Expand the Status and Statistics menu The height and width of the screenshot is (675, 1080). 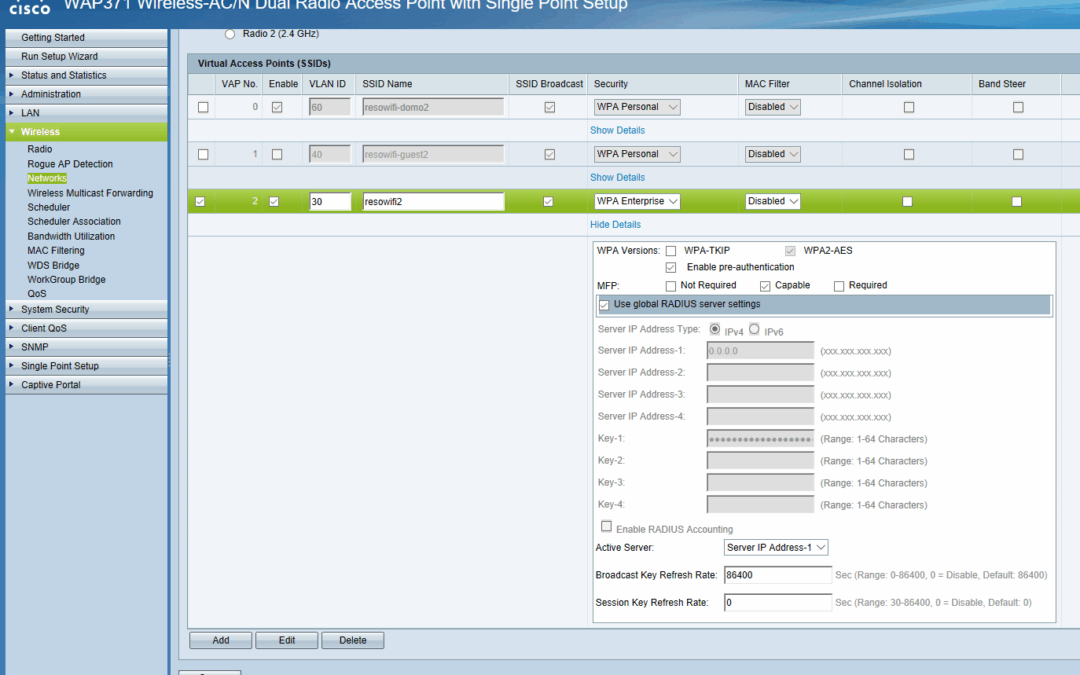pos(86,75)
